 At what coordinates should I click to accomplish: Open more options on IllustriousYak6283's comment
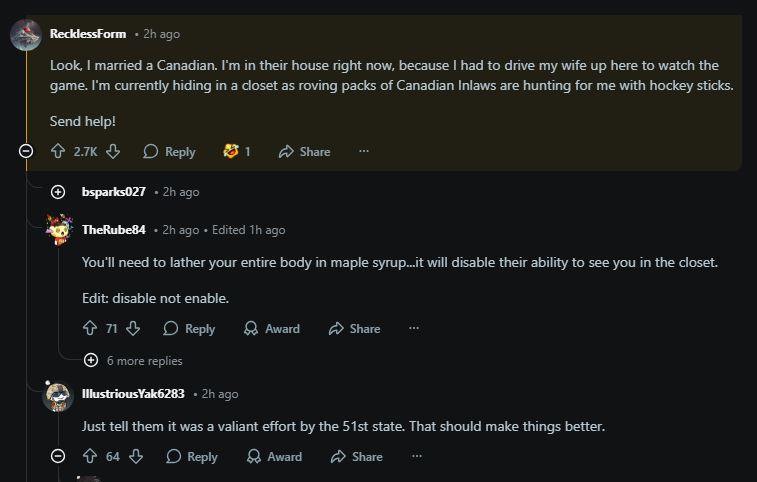(x=416, y=456)
